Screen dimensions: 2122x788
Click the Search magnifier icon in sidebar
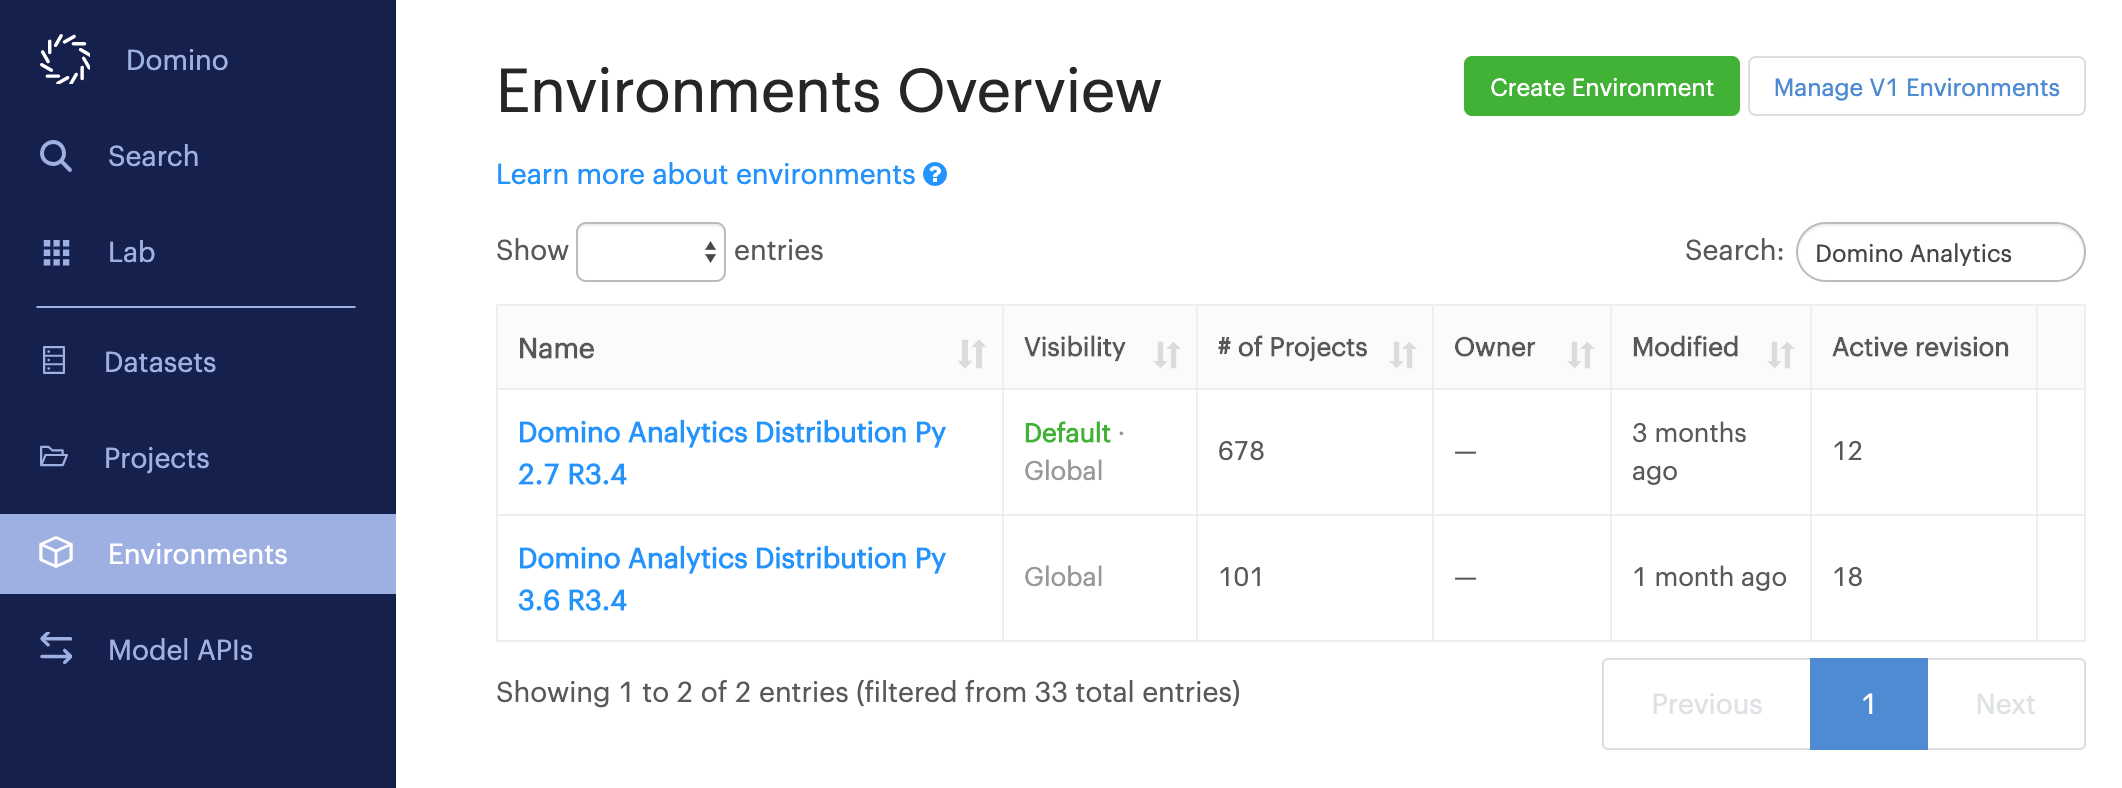(56, 156)
